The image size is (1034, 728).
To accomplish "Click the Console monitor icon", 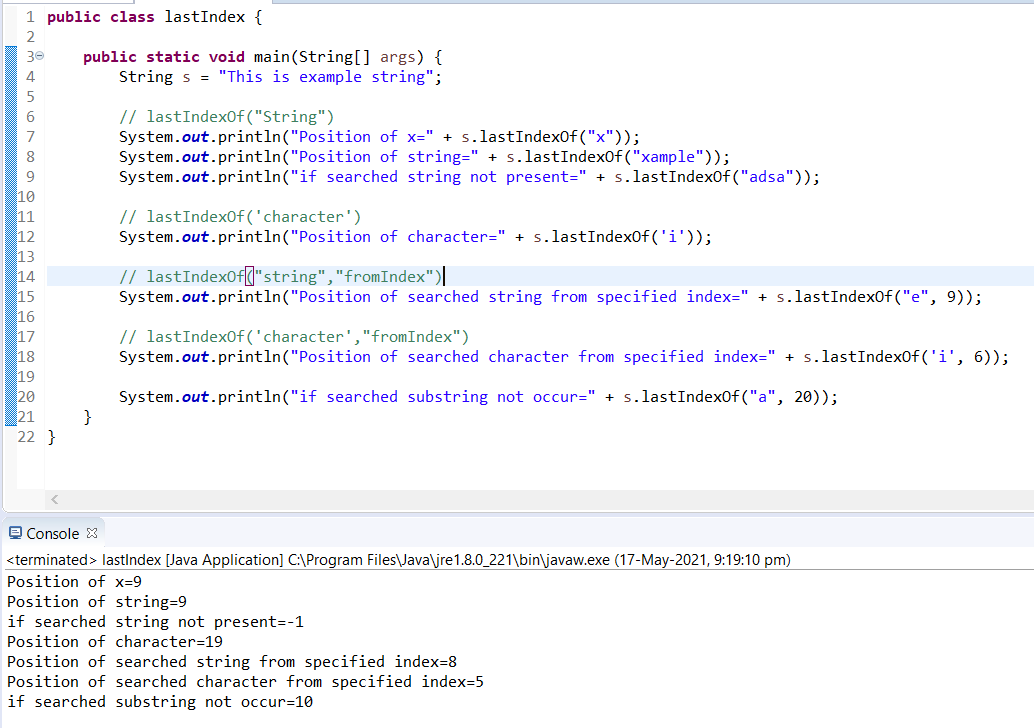I will pyautogui.click(x=15, y=533).
